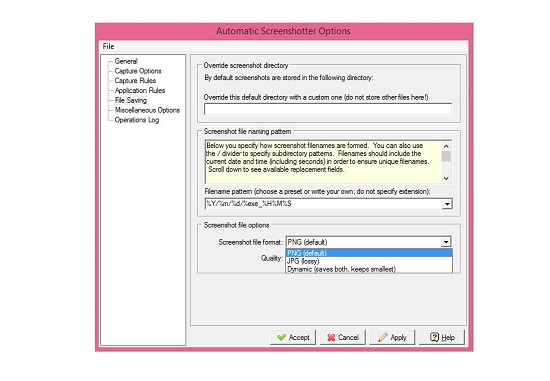Image resolution: width=550 pixels, height=381 pixels.
Task: Click 'Screenshot file options' group label
Action: pyautogui.click(x=236, y=225)
